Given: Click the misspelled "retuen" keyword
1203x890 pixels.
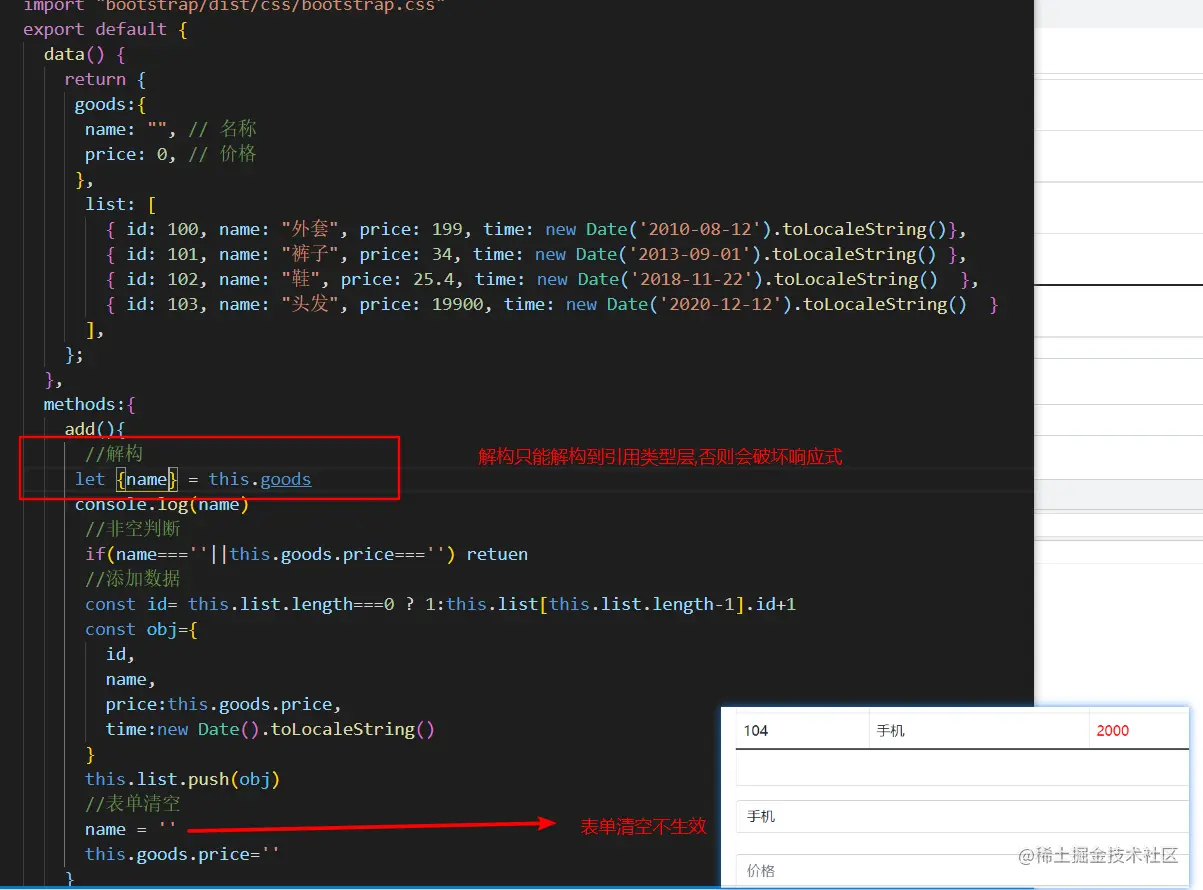Looking at the screenshot, I should point(497,554).
